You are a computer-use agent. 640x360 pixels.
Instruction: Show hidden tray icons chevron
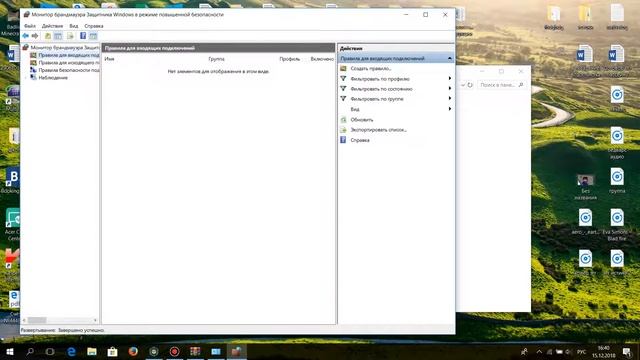coord(539,351)
